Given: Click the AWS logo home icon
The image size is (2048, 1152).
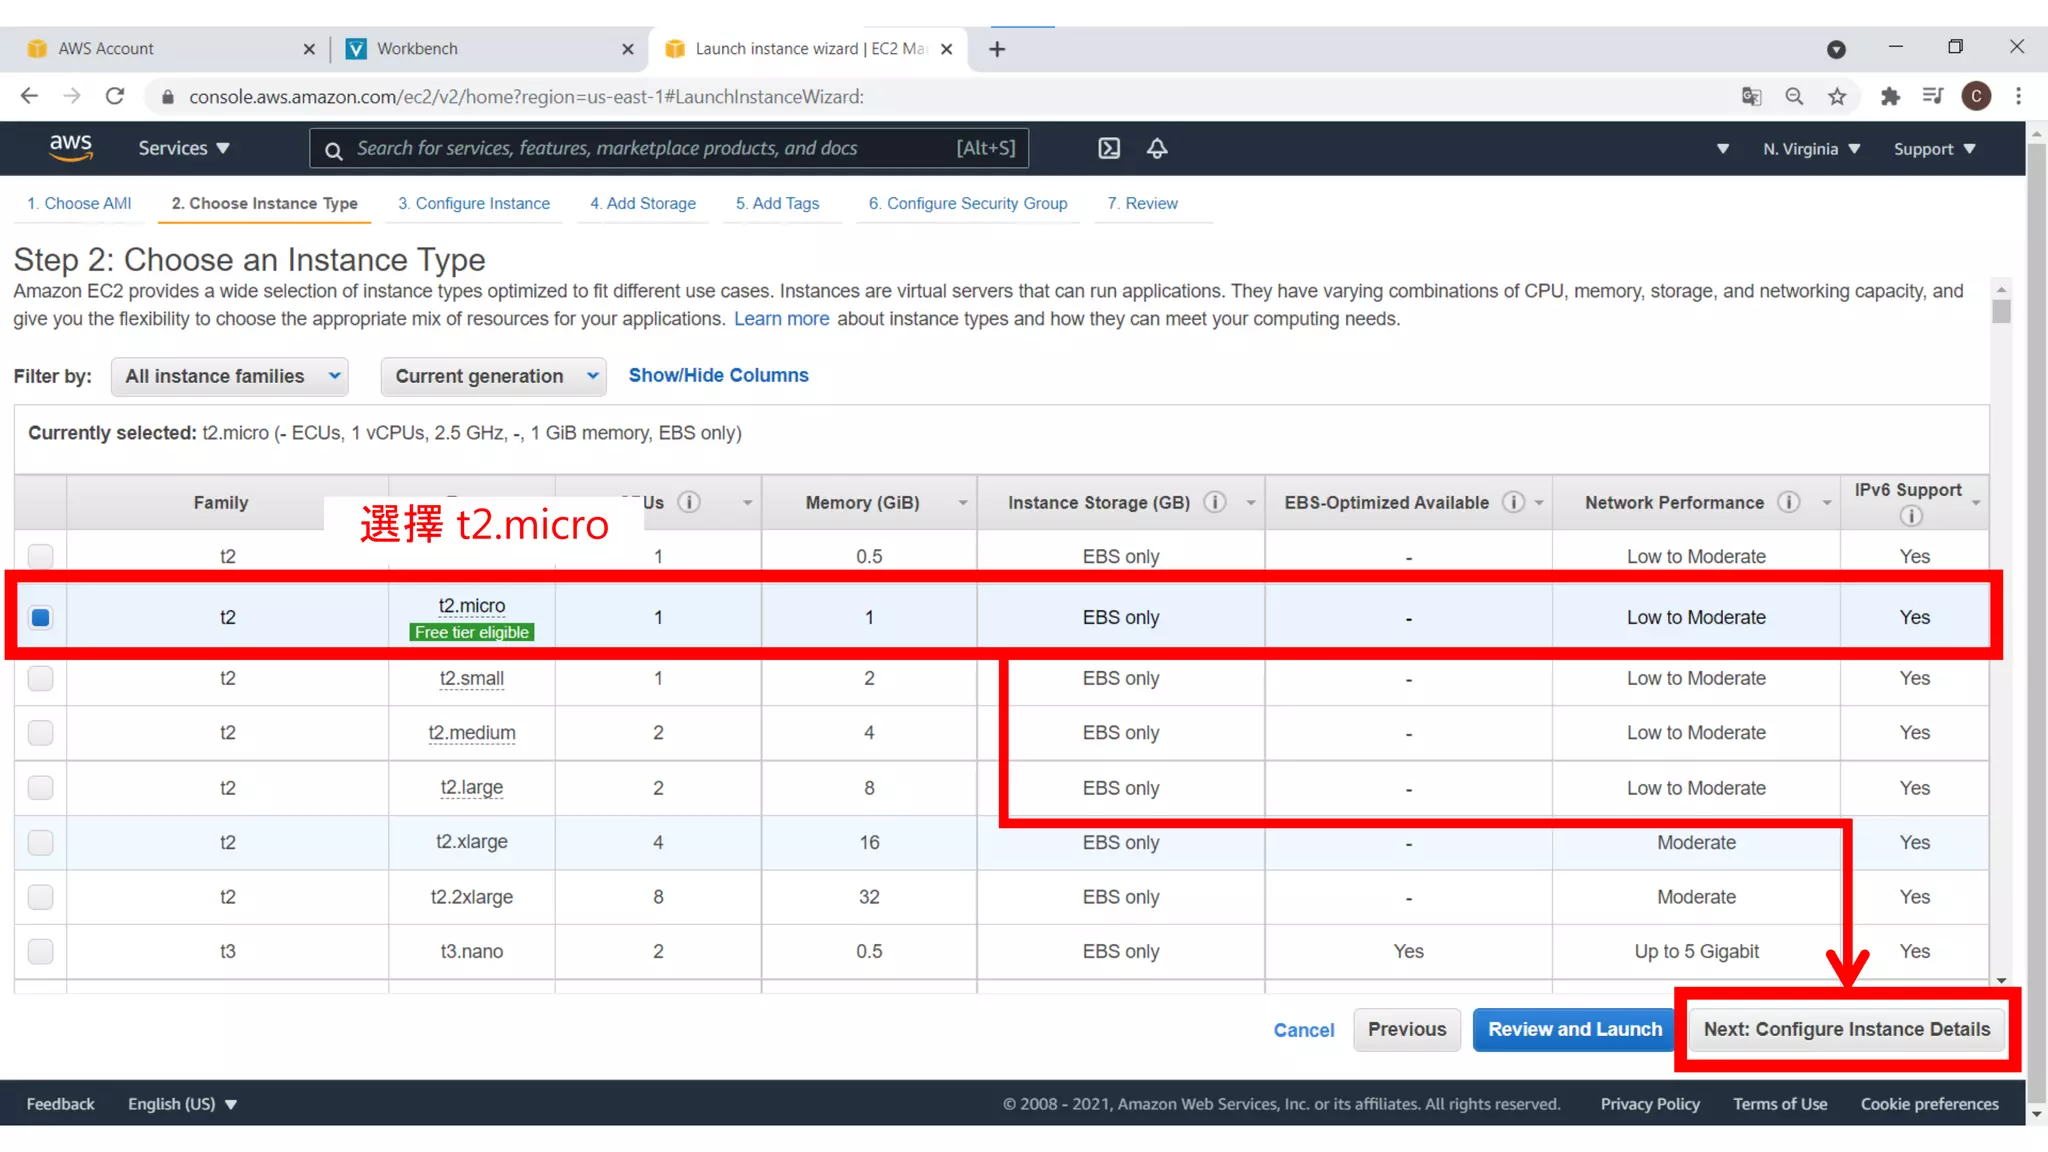Looking at the screenshot, I should 71,148.
